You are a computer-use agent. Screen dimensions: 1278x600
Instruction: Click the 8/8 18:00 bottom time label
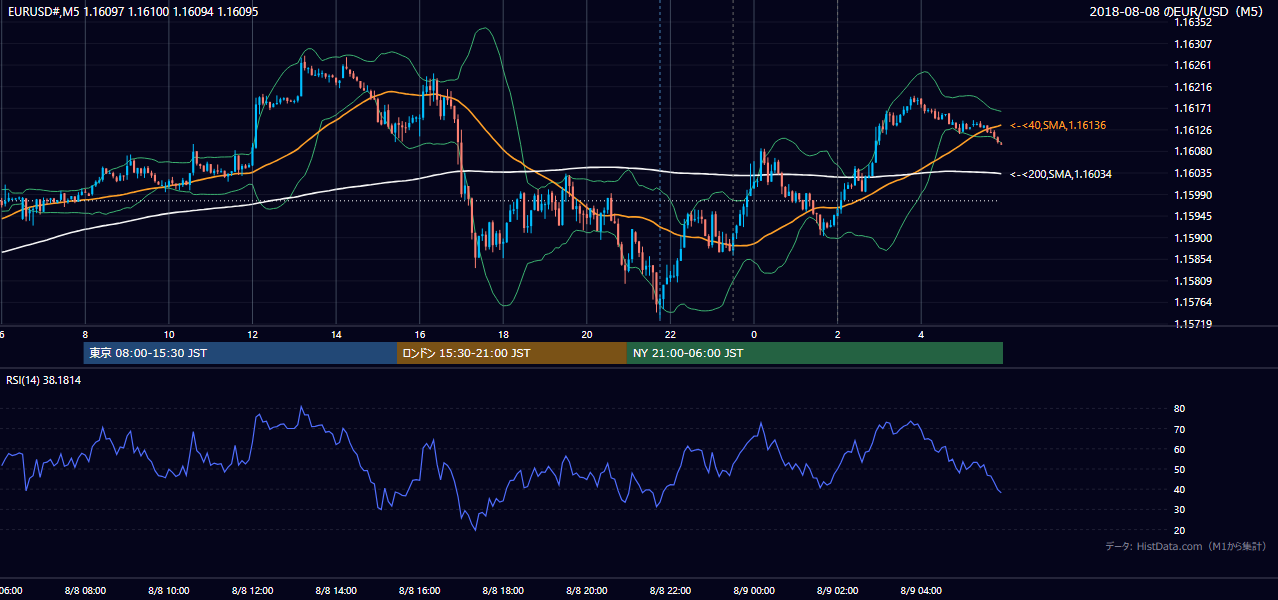click(503, 590)
